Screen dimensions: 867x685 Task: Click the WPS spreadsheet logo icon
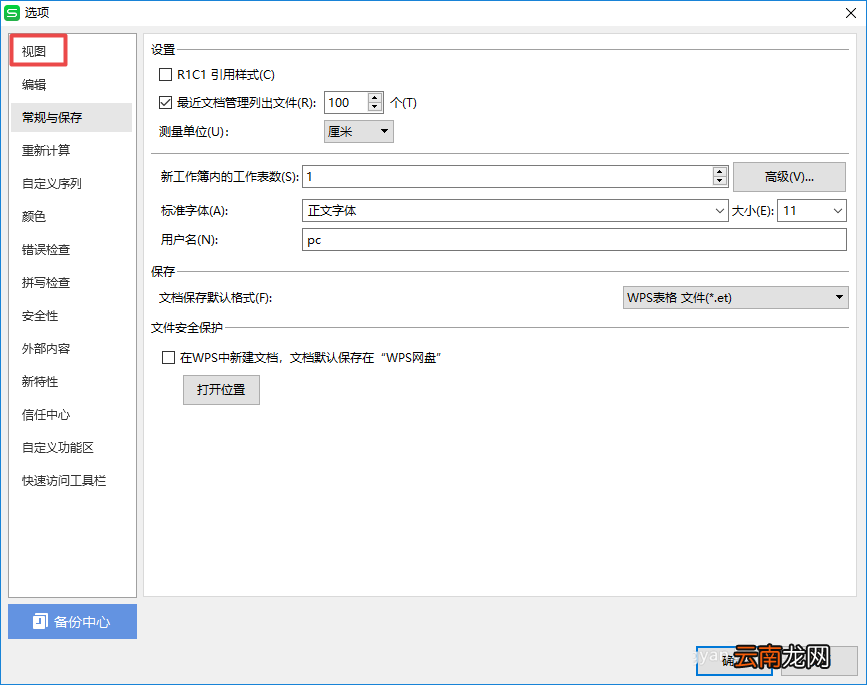pos(12,12)
